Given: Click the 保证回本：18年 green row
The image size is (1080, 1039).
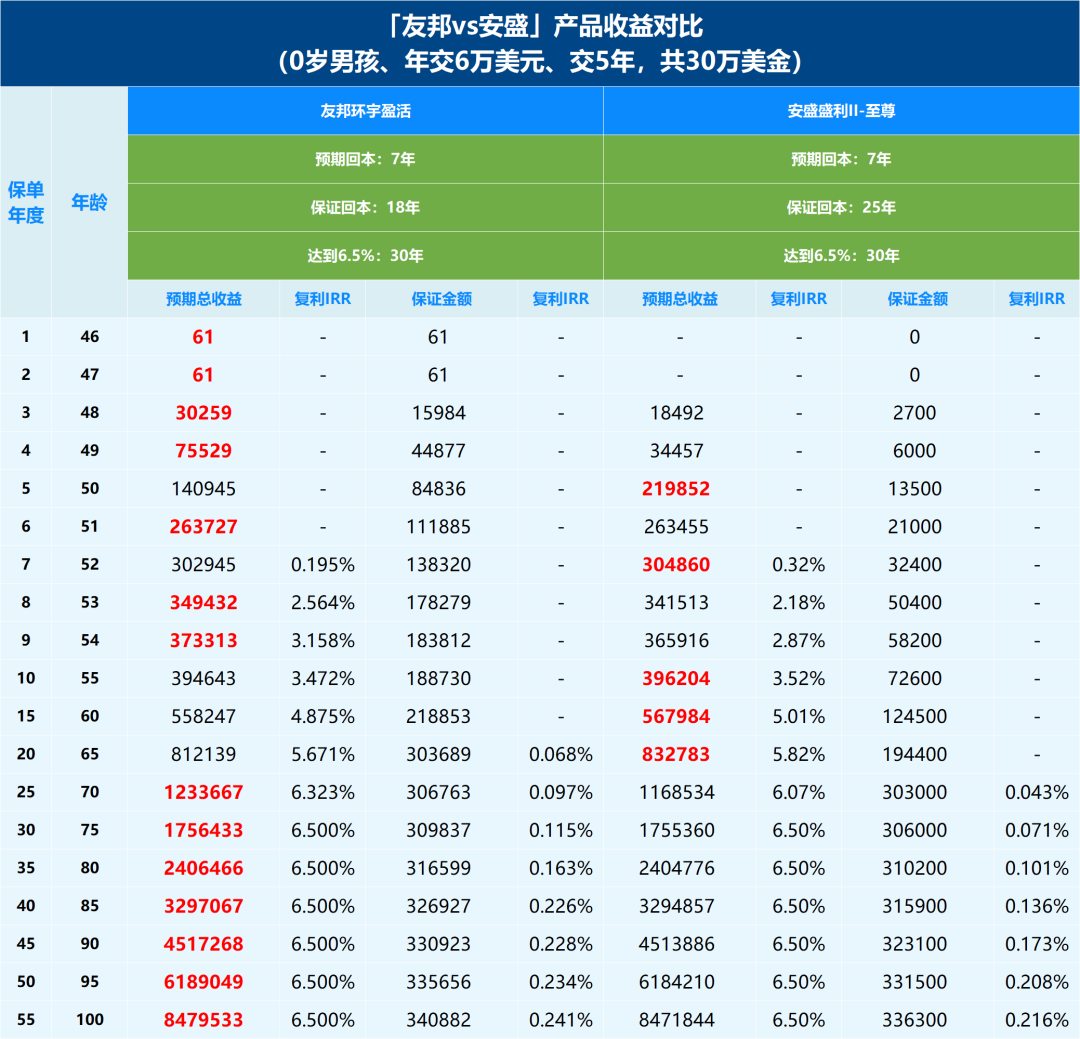Looking at the screenshot, I should point(365,208).
